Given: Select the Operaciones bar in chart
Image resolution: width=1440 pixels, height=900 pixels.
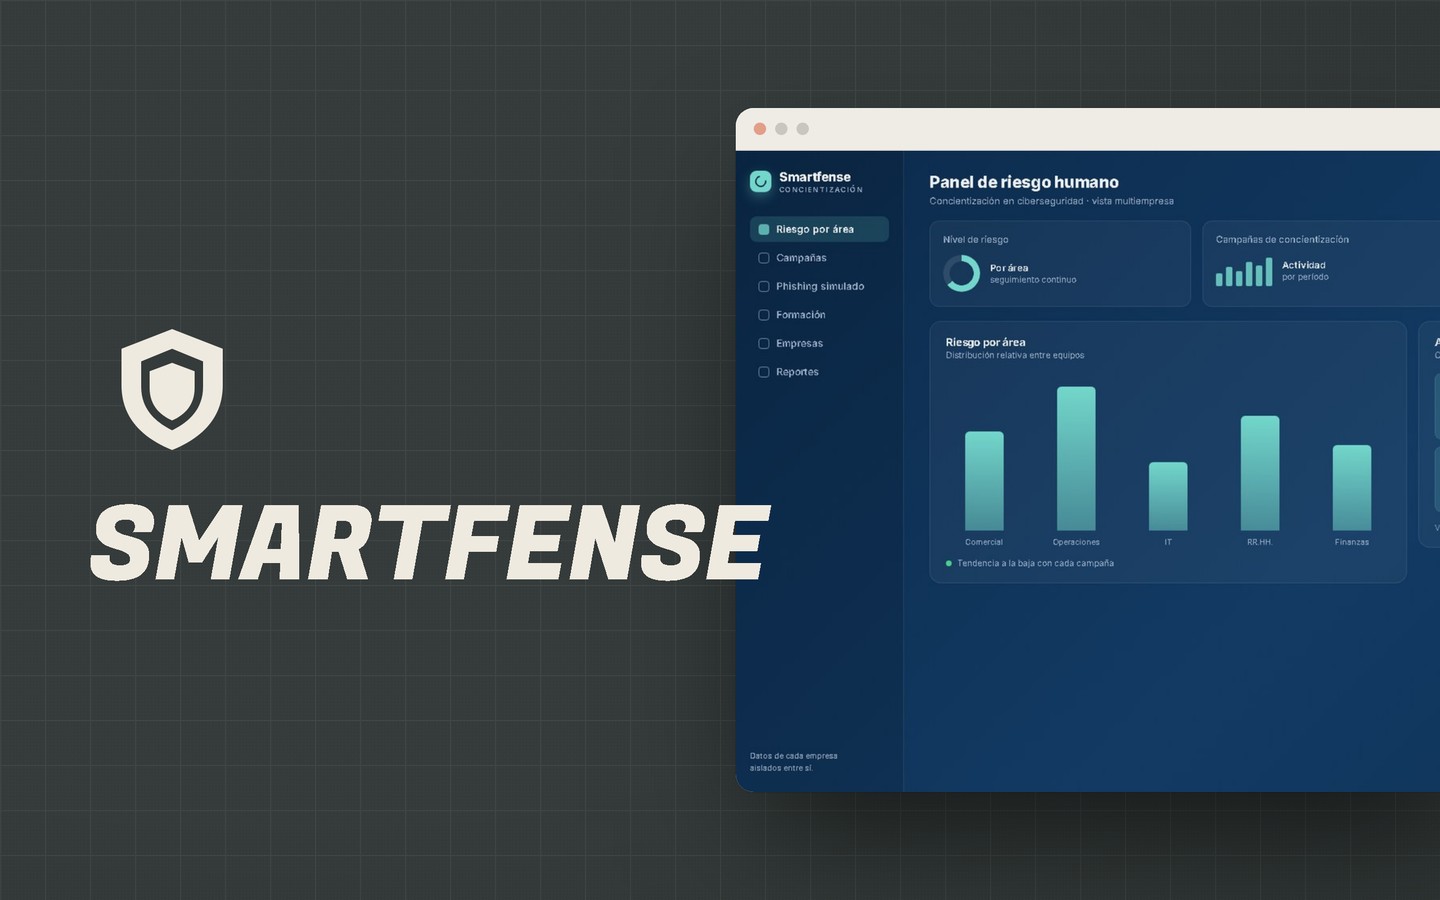Looking at the screenshot, I should point(1076,459).
